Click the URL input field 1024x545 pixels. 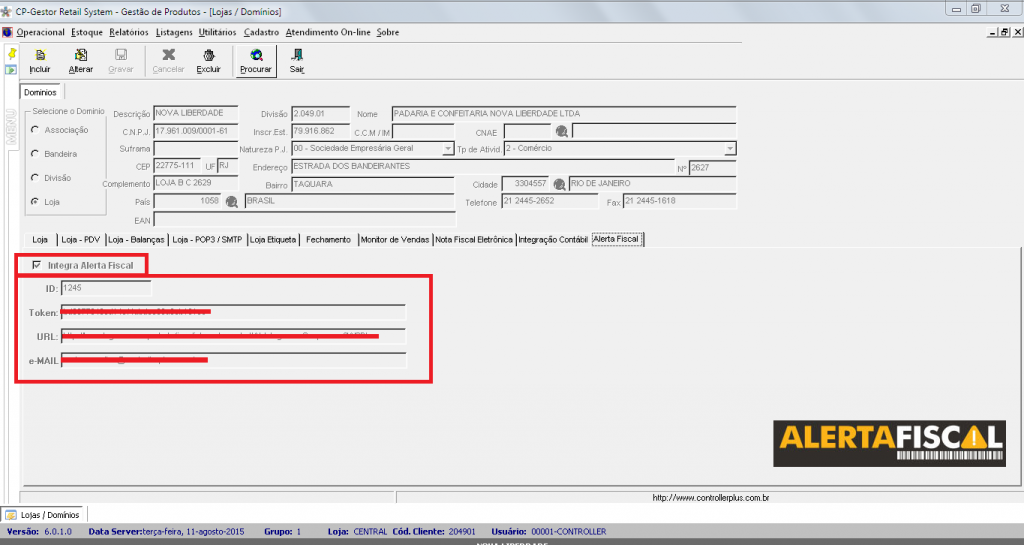(233, 336)
